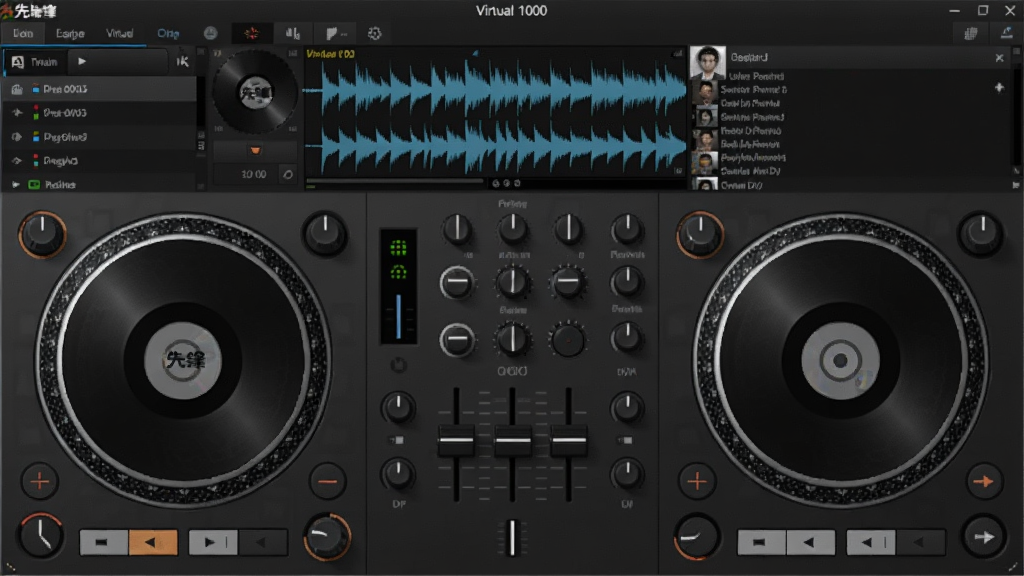Image resolution: width=1024 pixels, height=576 pixels.
Task: Click the left deck orange reverse play button
Action: [x=153, y=542]
